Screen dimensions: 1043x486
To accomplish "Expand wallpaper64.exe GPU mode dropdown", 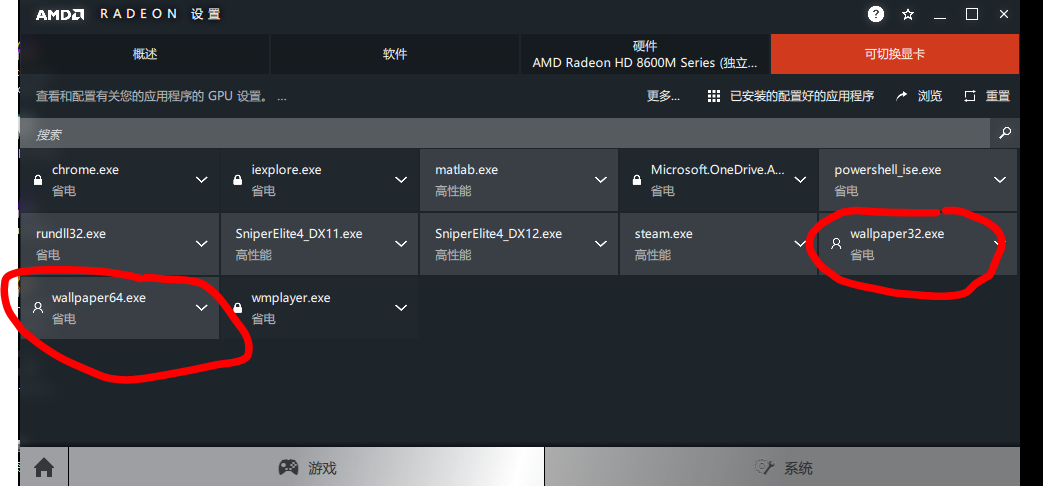I will click(202, 308).
